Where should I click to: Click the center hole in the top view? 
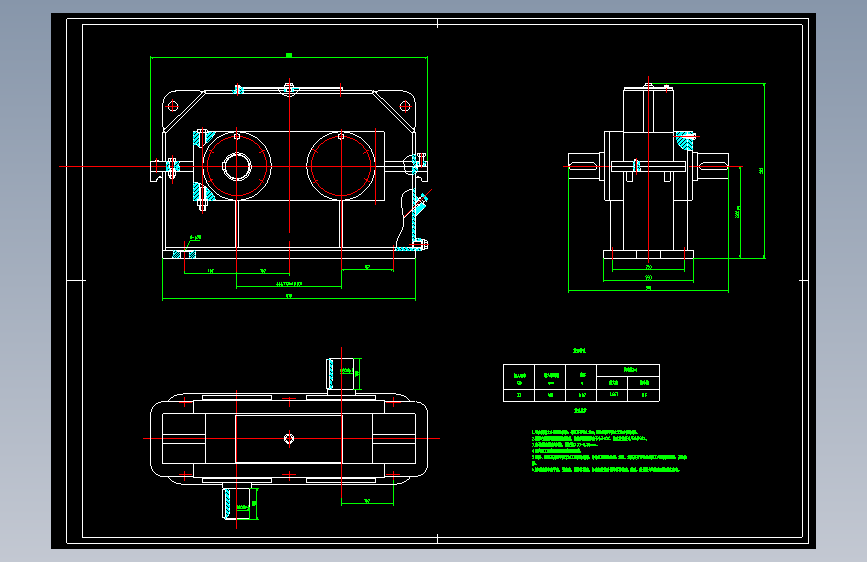point(289,439)
